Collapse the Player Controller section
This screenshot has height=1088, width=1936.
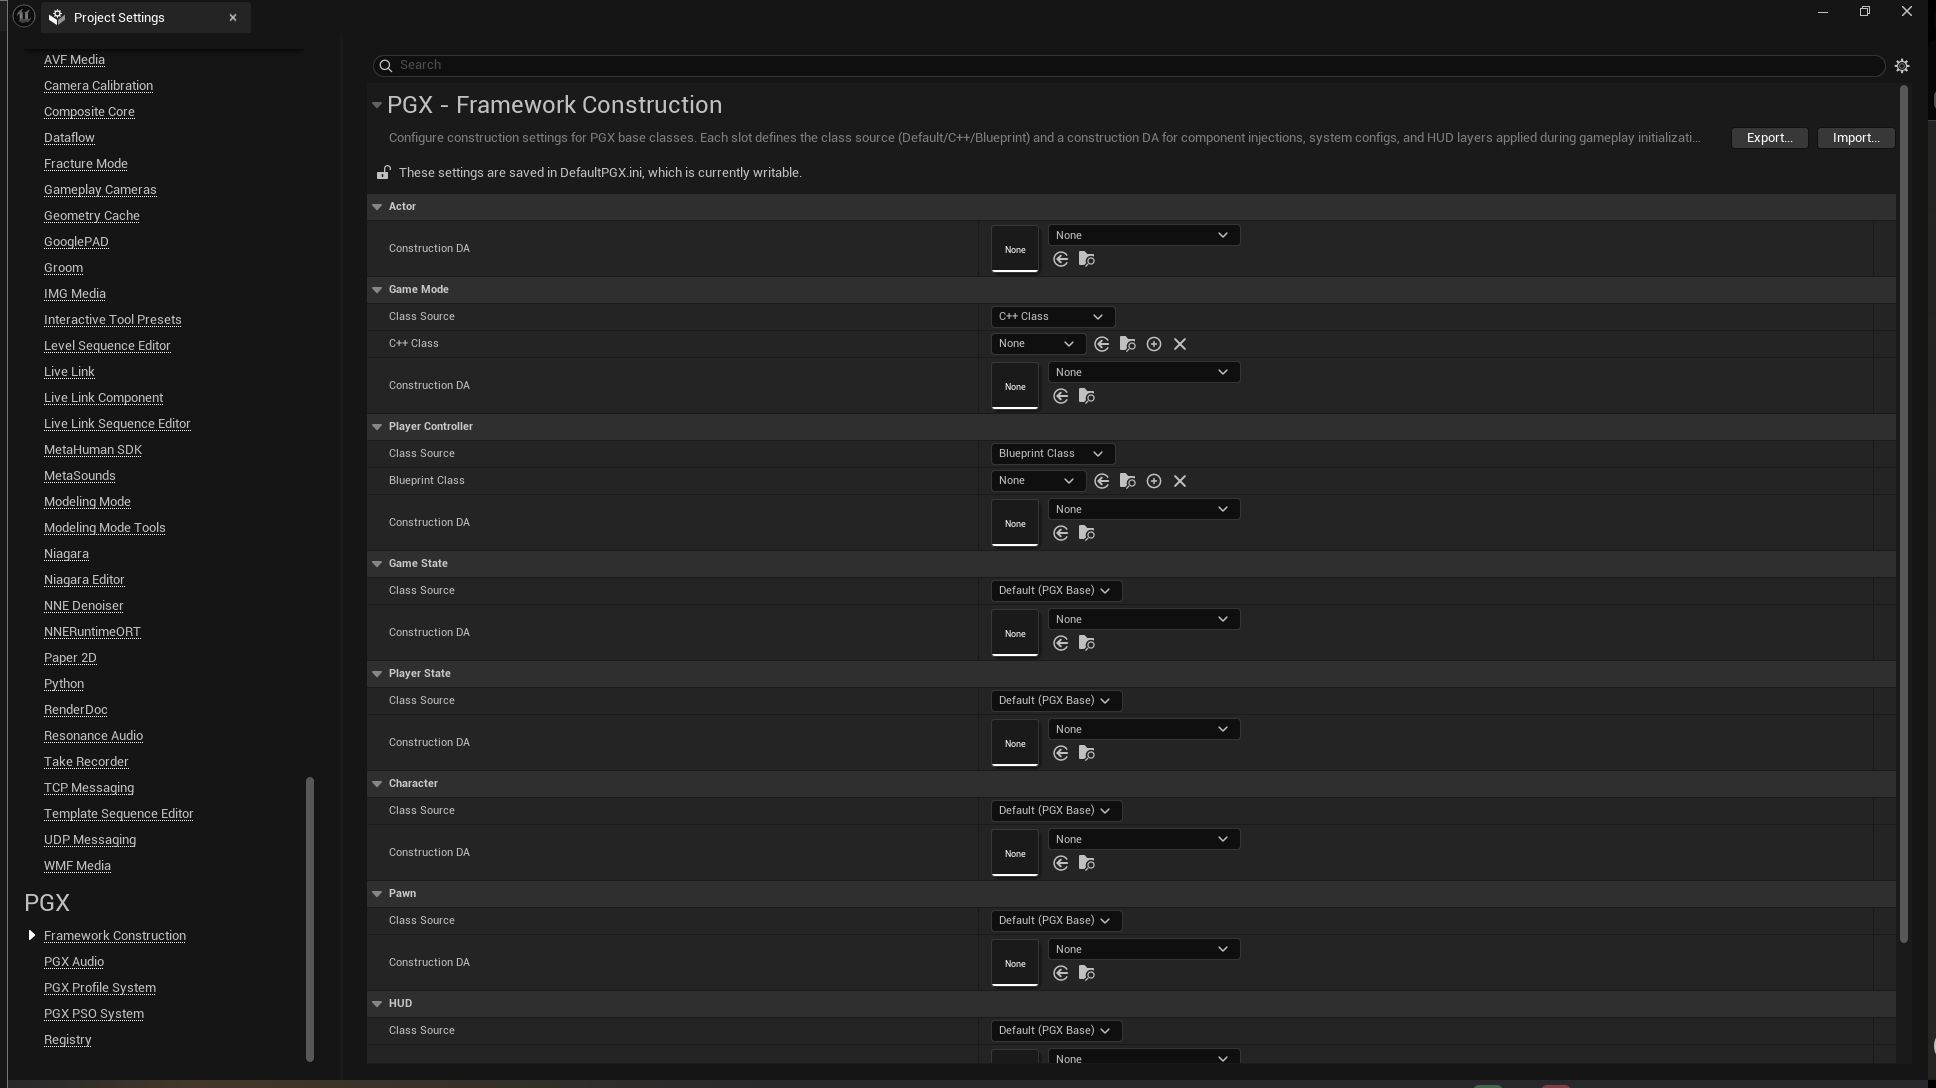(377, 427)
